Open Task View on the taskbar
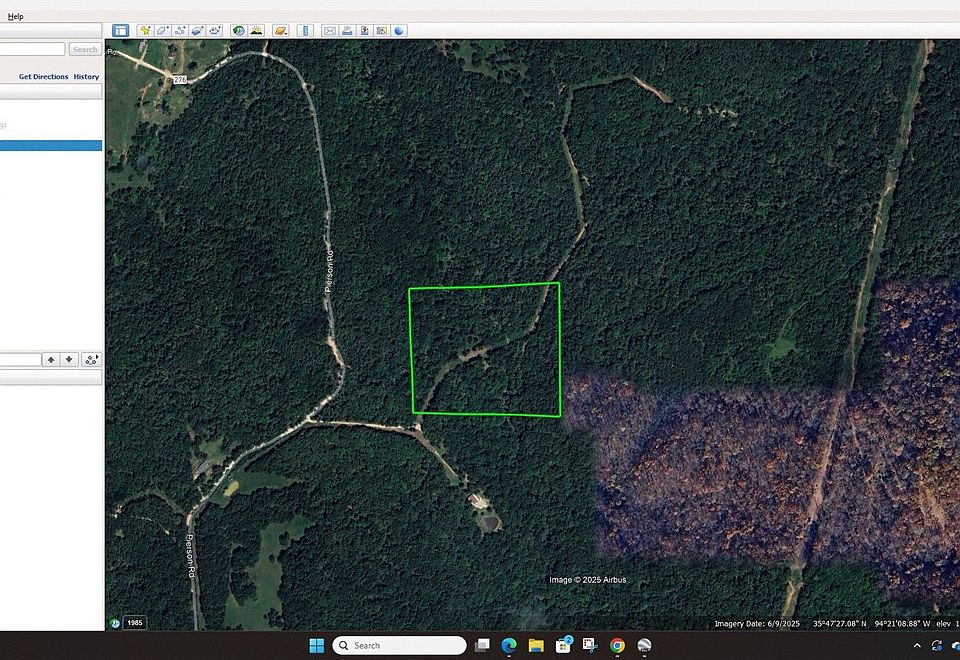The height and width of the screenshot is (660, 960). tap(482, 645)
